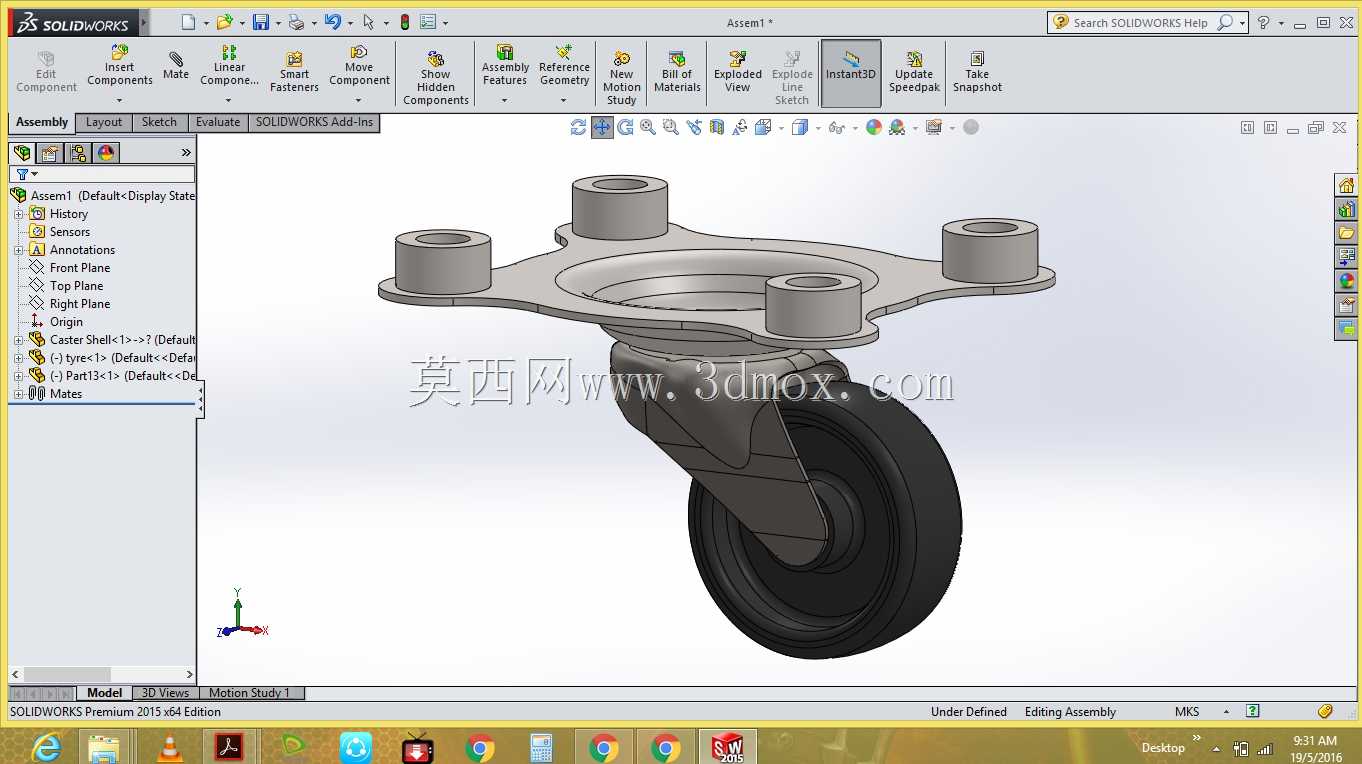Screen dimensions: 1362x764
Task: Switch to the Sketch tab
Action: click(159, 122)
